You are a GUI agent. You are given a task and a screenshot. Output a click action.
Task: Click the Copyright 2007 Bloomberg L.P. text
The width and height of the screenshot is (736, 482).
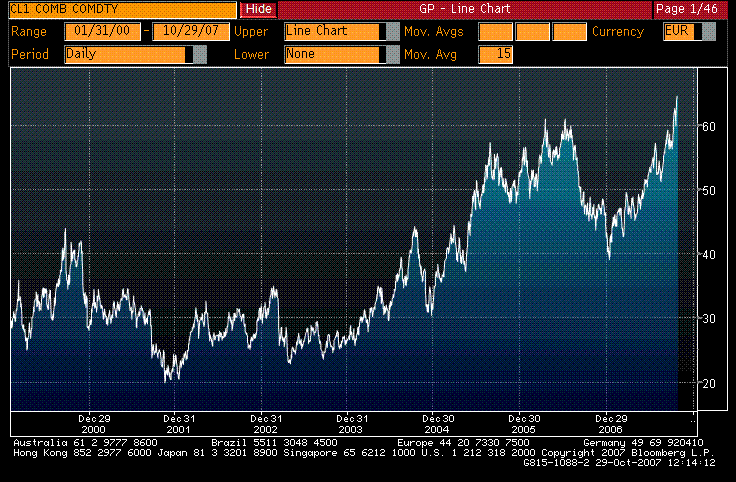pos(628,453)
